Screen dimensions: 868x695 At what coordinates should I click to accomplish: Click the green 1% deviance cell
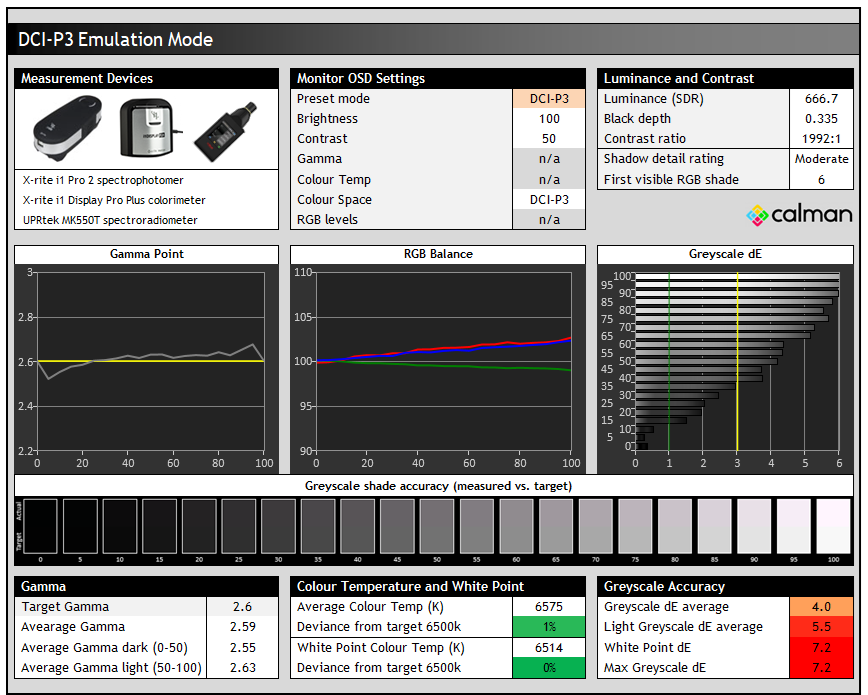pyautogui.click(x=549, y=627)
